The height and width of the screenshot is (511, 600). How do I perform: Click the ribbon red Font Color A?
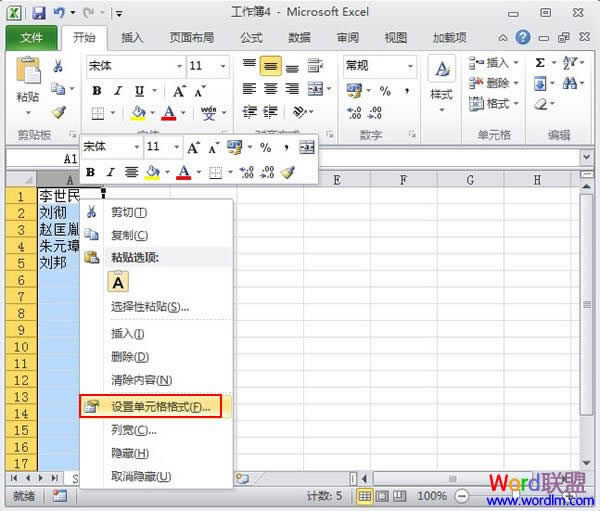tap(169, 113)
